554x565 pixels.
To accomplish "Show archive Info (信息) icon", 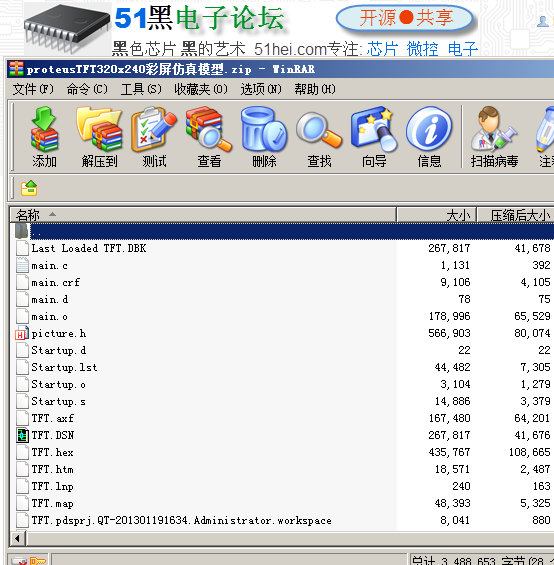I will pos(429,137).
